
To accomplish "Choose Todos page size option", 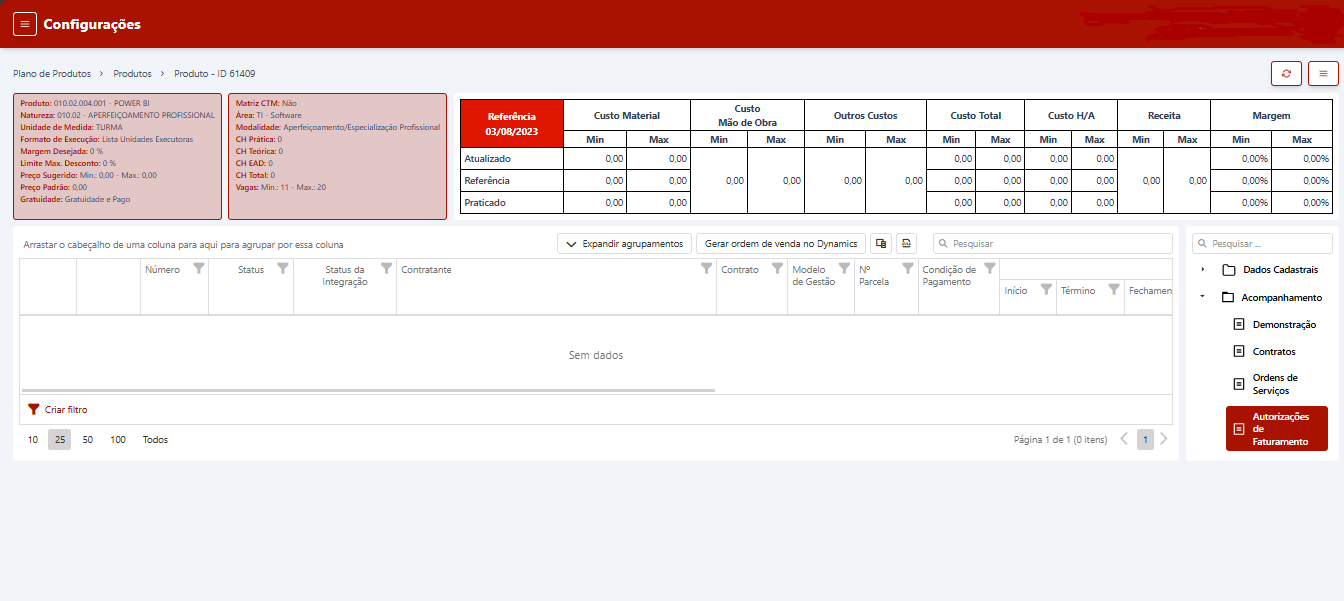I will [155, 440].
